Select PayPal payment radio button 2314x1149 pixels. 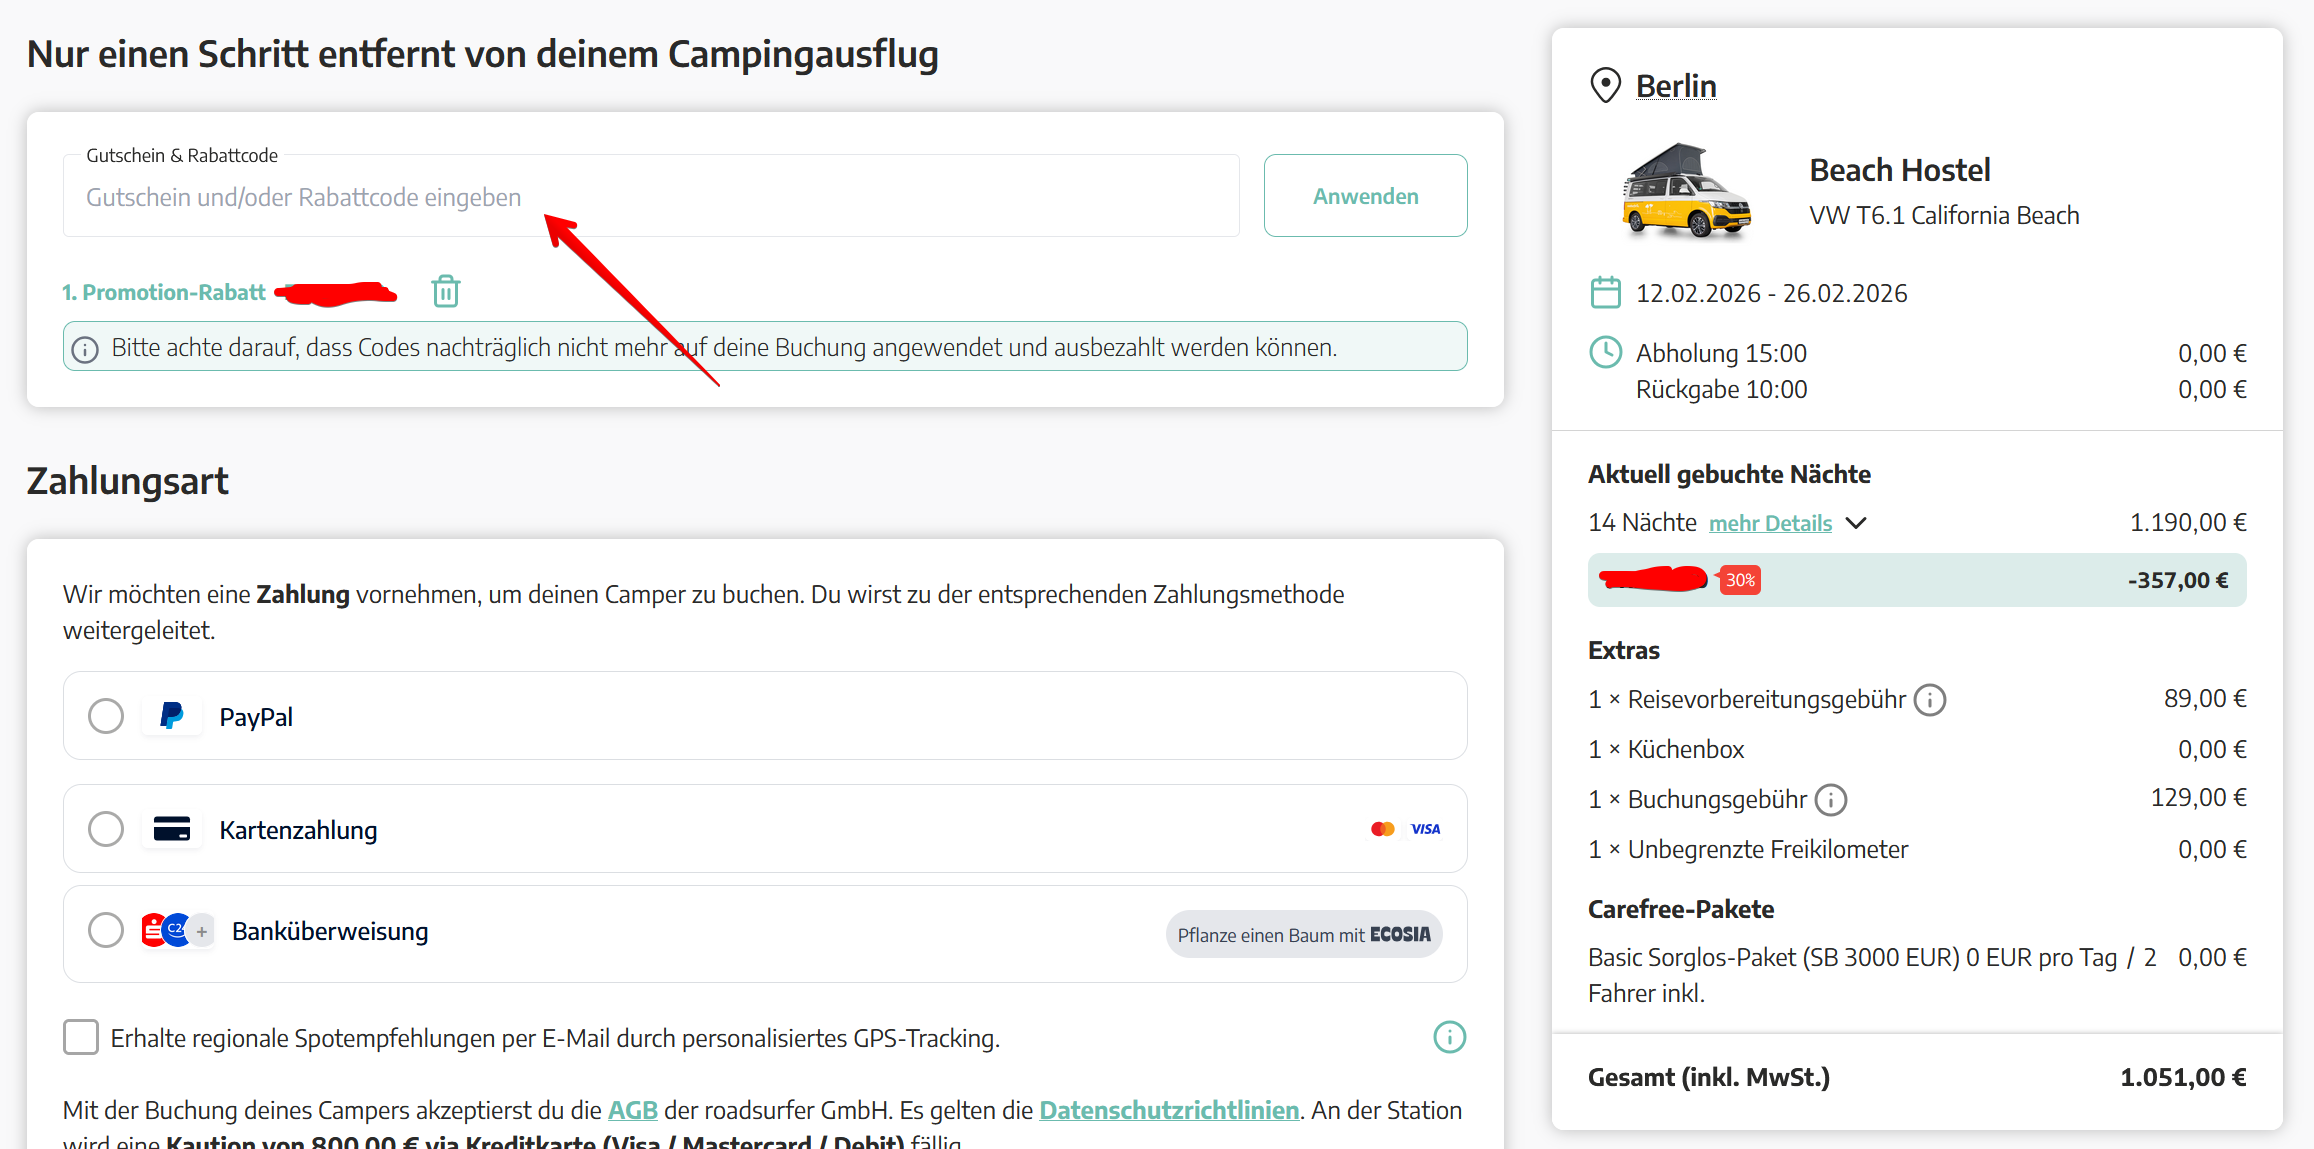[106, 716]
